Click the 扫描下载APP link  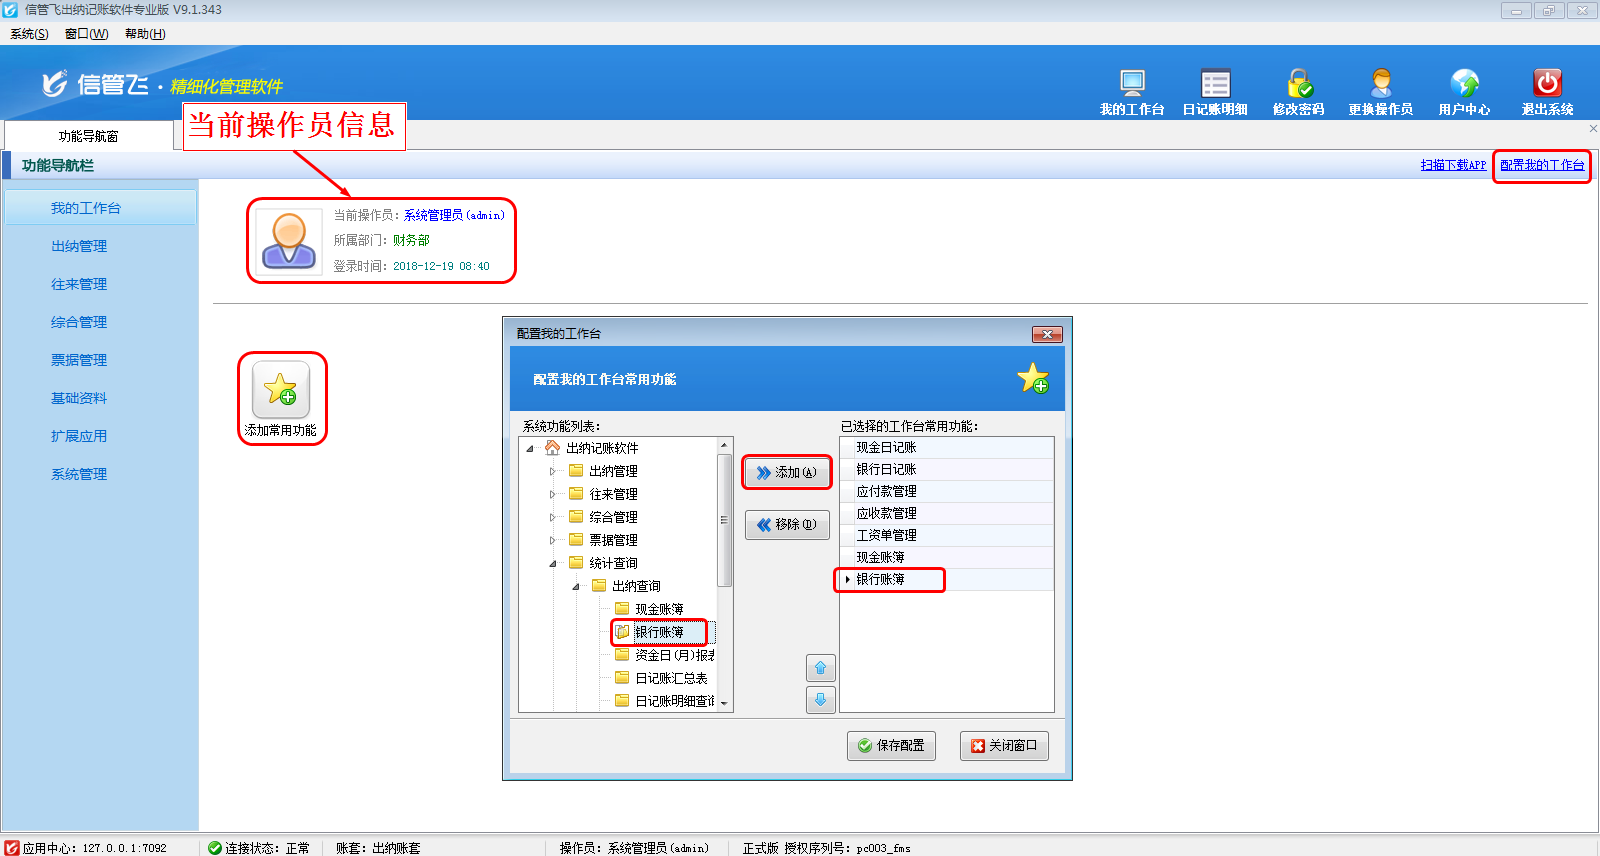coord(1453,165)
